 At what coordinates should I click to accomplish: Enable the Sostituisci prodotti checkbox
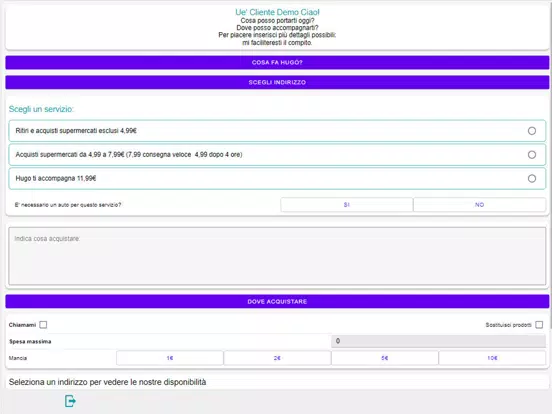coord(539,325)
